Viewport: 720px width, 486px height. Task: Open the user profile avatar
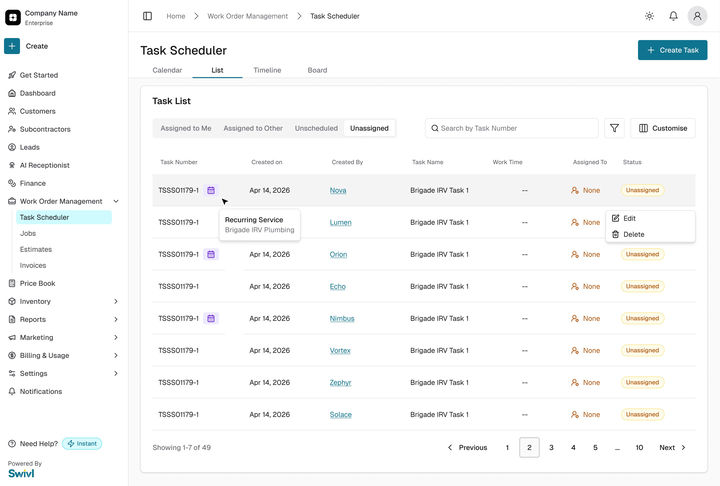click(697, 16)
